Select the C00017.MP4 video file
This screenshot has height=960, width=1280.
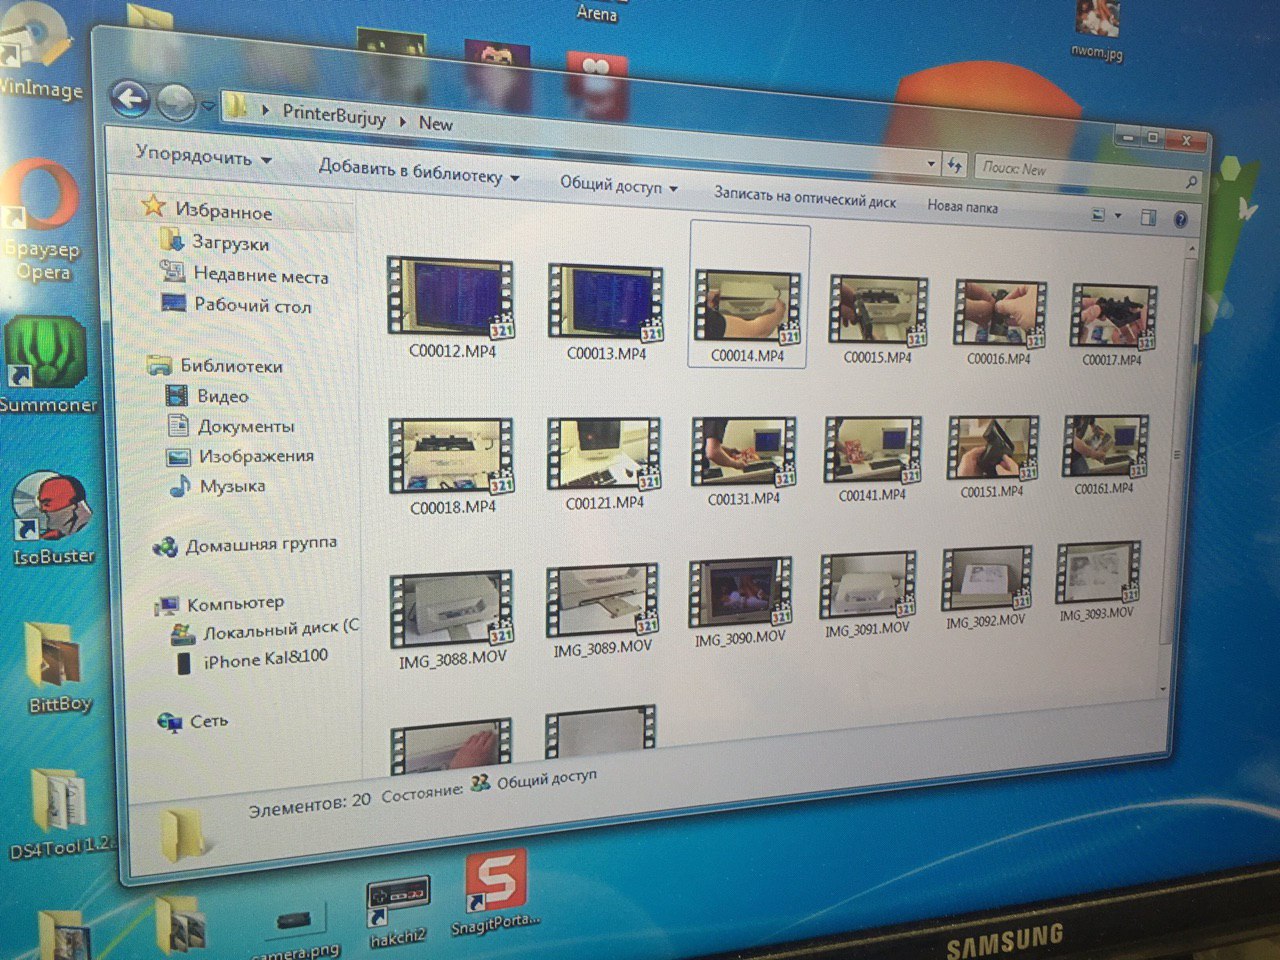pyautogui.click(x=1112, y=324)
